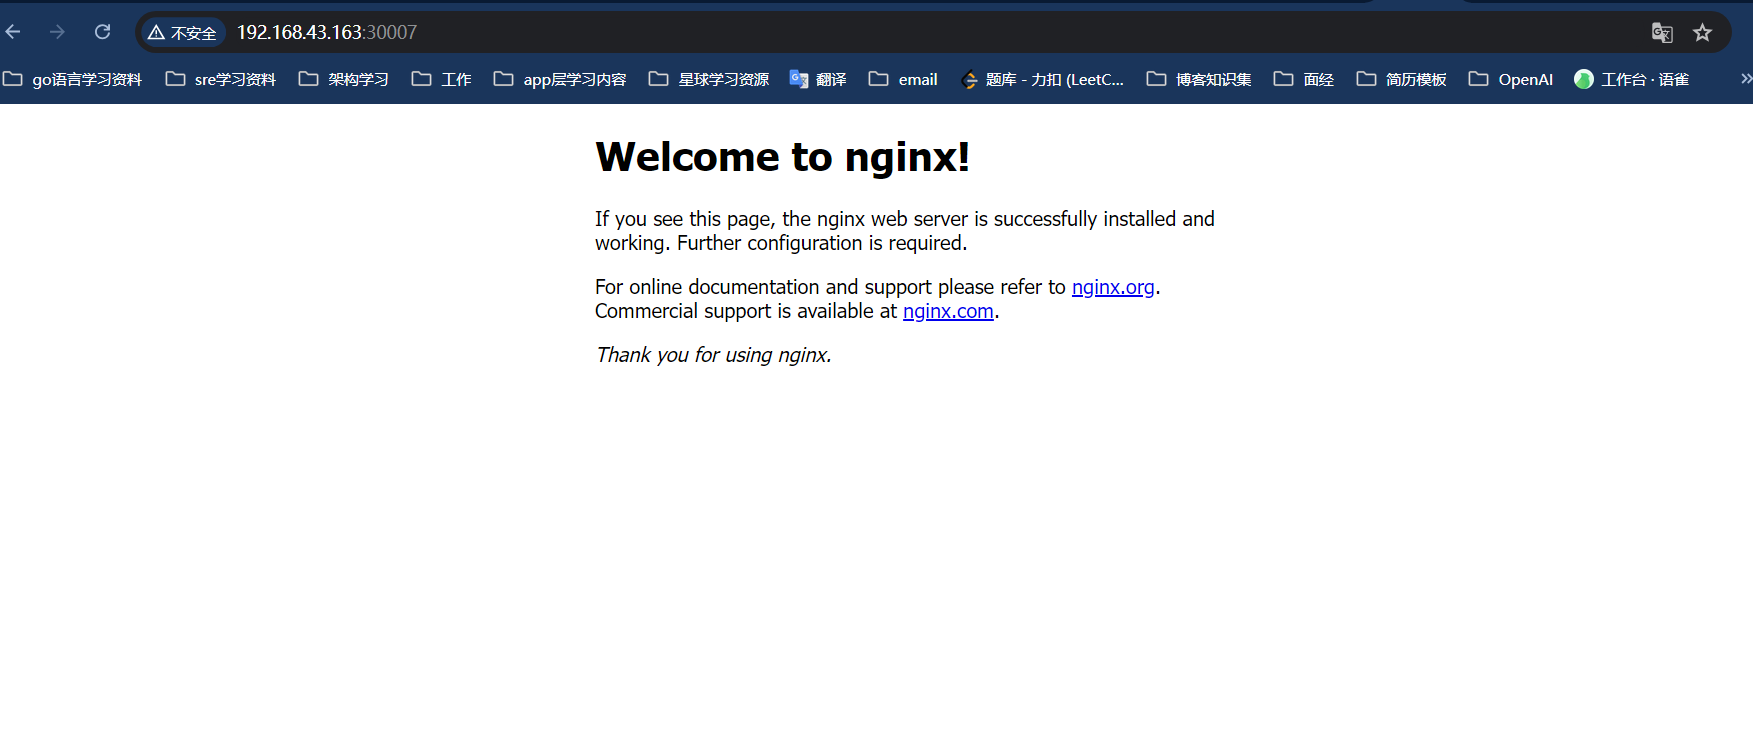Open the 不安全 site security warning
Image resolution: width=1753 pixels, height=732 pixels.
pyautogui.click(x=182, y=33)
